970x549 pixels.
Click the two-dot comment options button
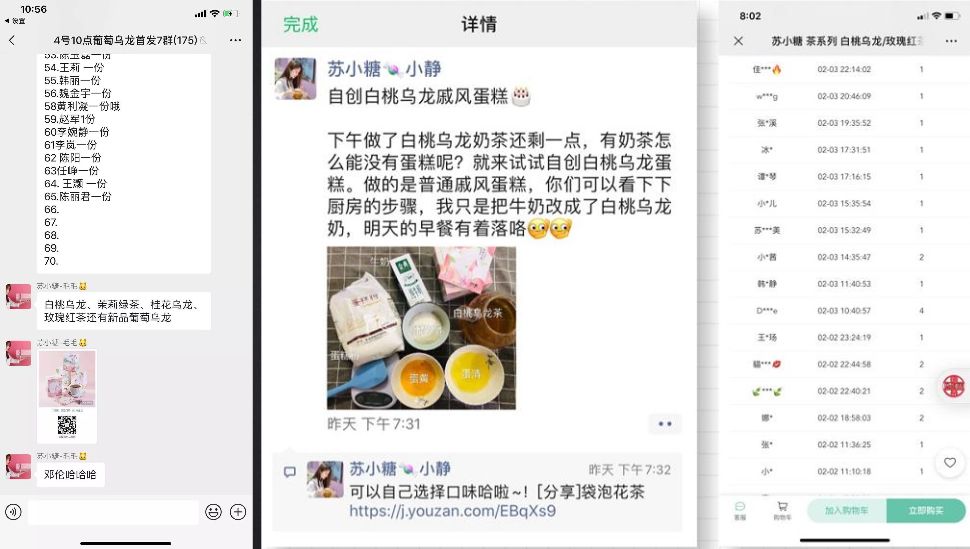click(665, 424)
